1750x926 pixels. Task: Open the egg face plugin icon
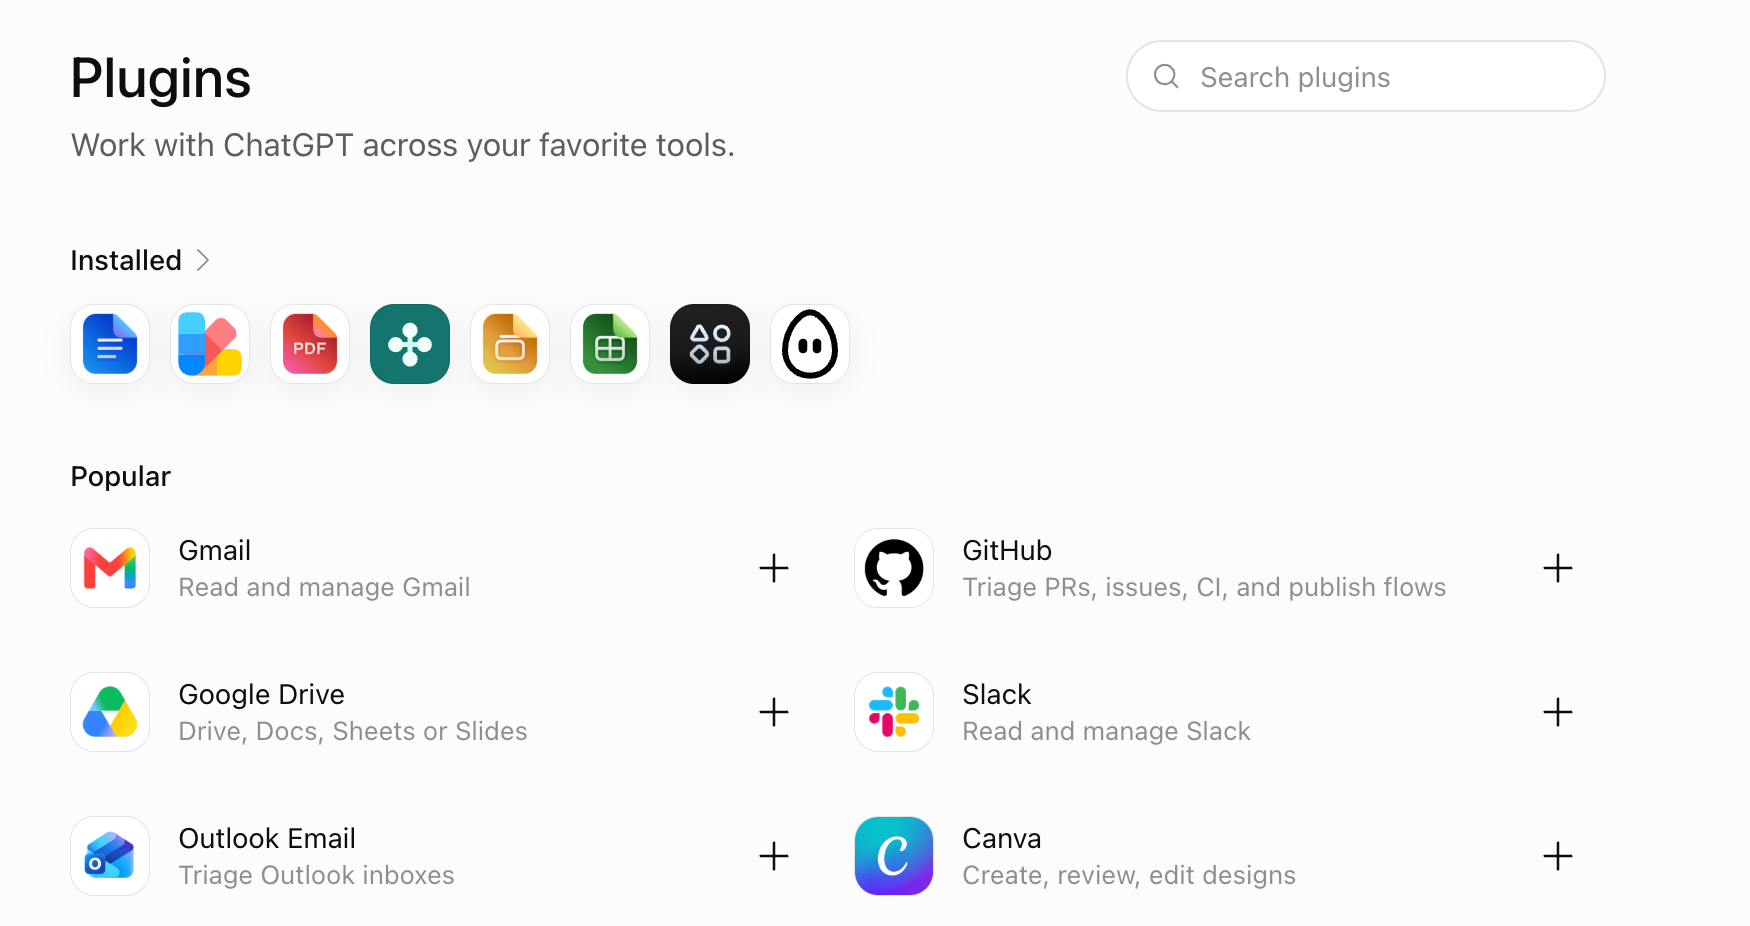coord(810,344)
